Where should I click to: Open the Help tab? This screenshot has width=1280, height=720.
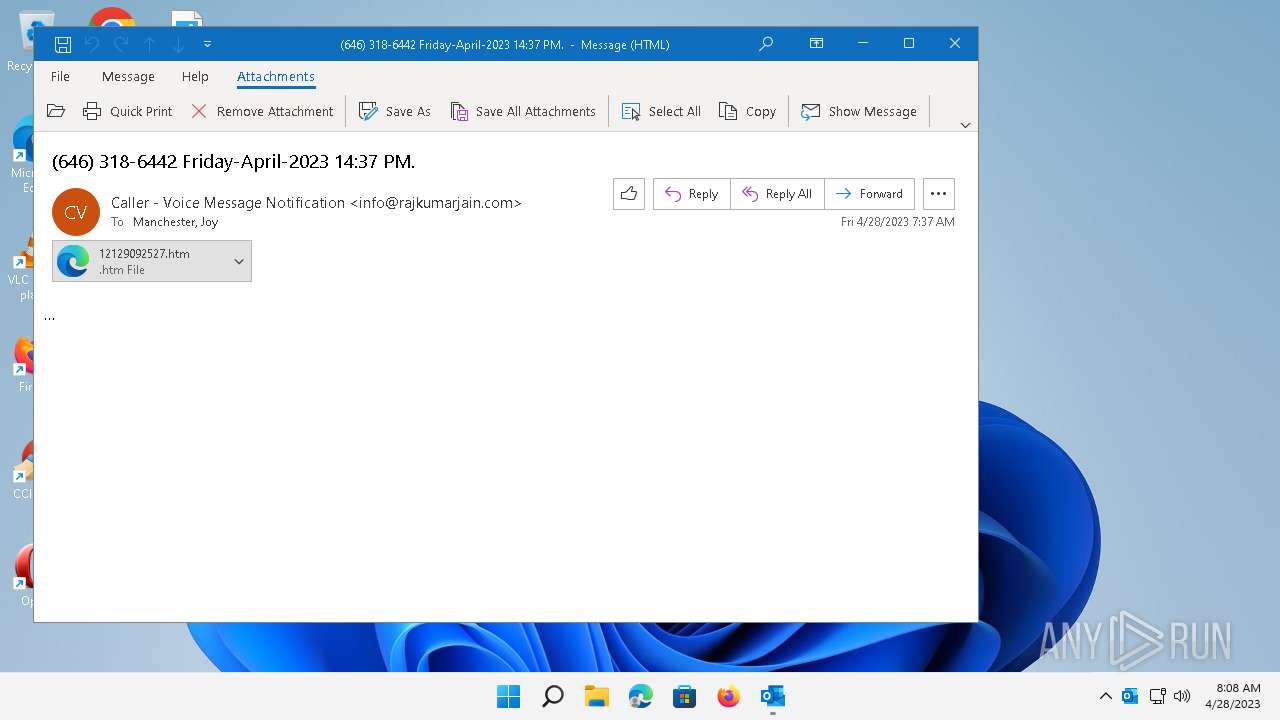[x=195, y=77]
